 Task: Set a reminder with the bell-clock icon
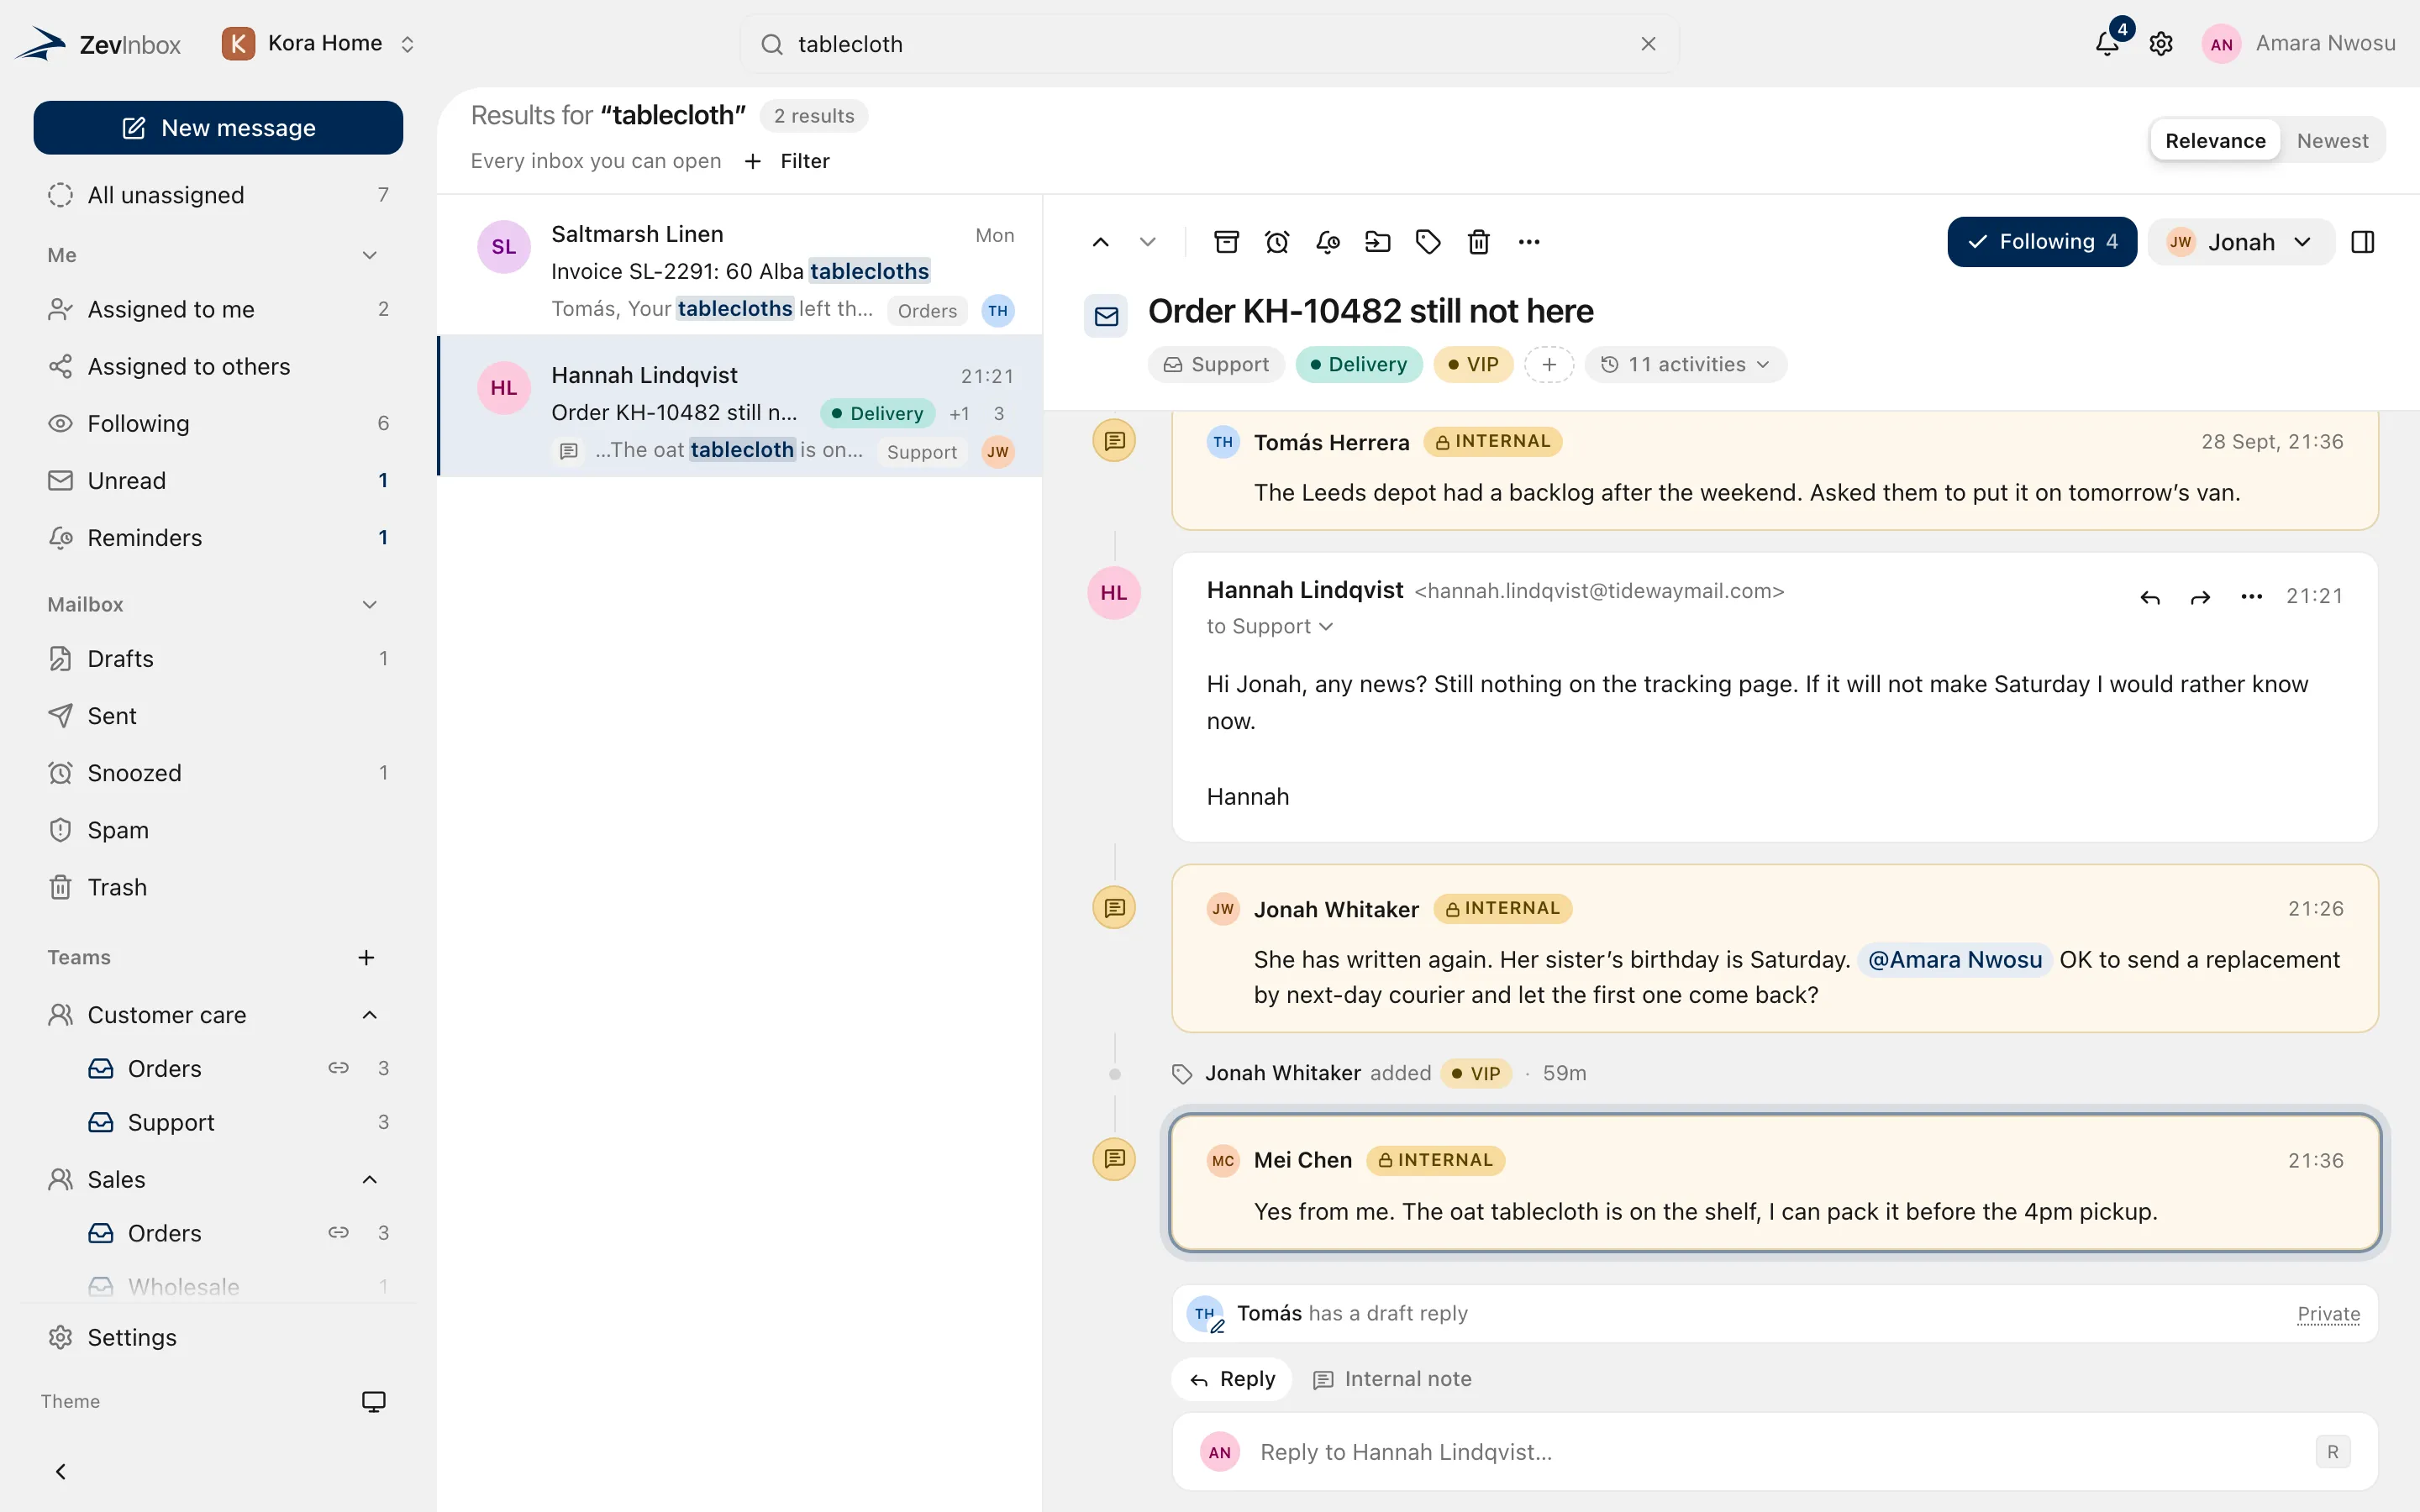[x=1328, y=242]
